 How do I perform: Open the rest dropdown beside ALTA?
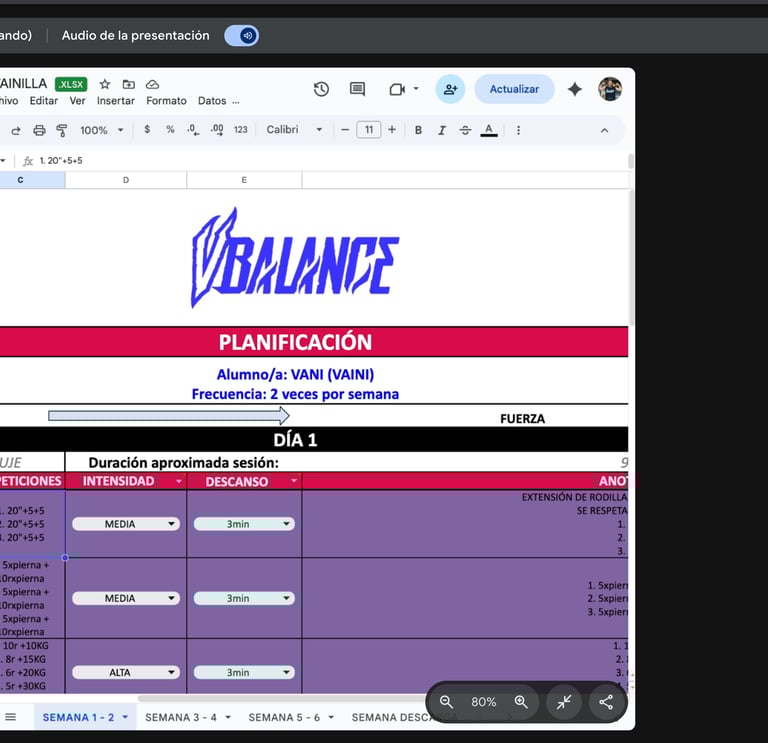click(x=244, y=672)
